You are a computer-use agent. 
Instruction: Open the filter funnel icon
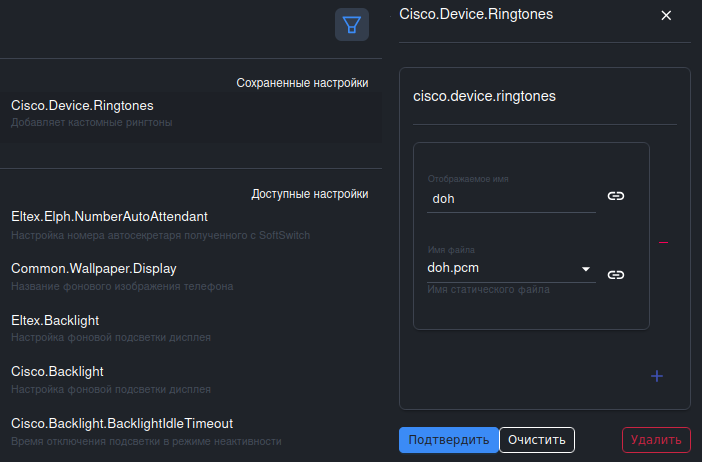(x=352, y=25)
